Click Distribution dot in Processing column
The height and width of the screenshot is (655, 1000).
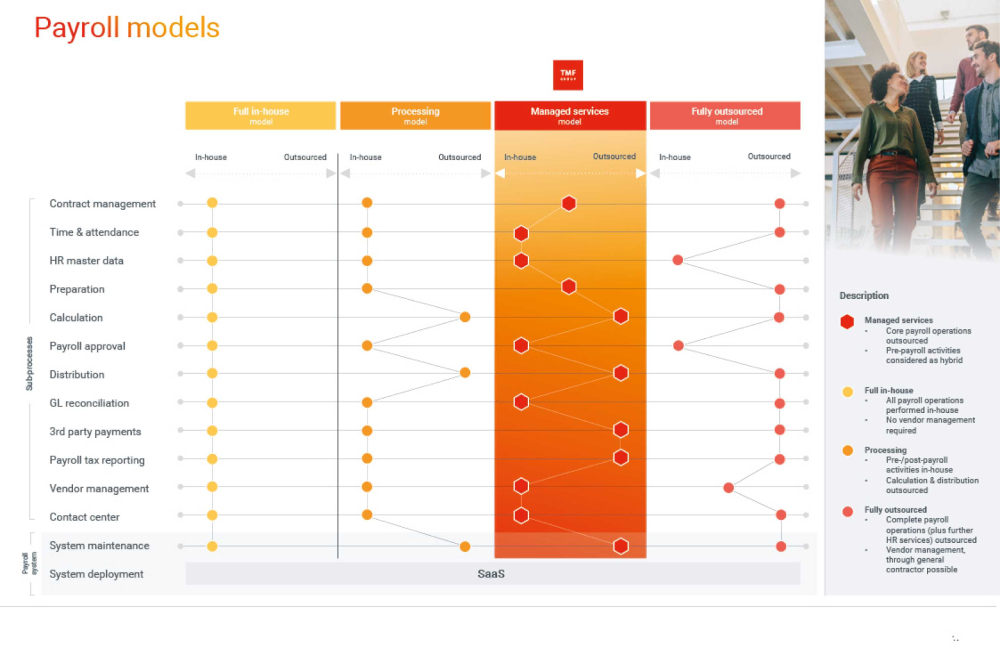pyautogui.click(x=465, y=373)
